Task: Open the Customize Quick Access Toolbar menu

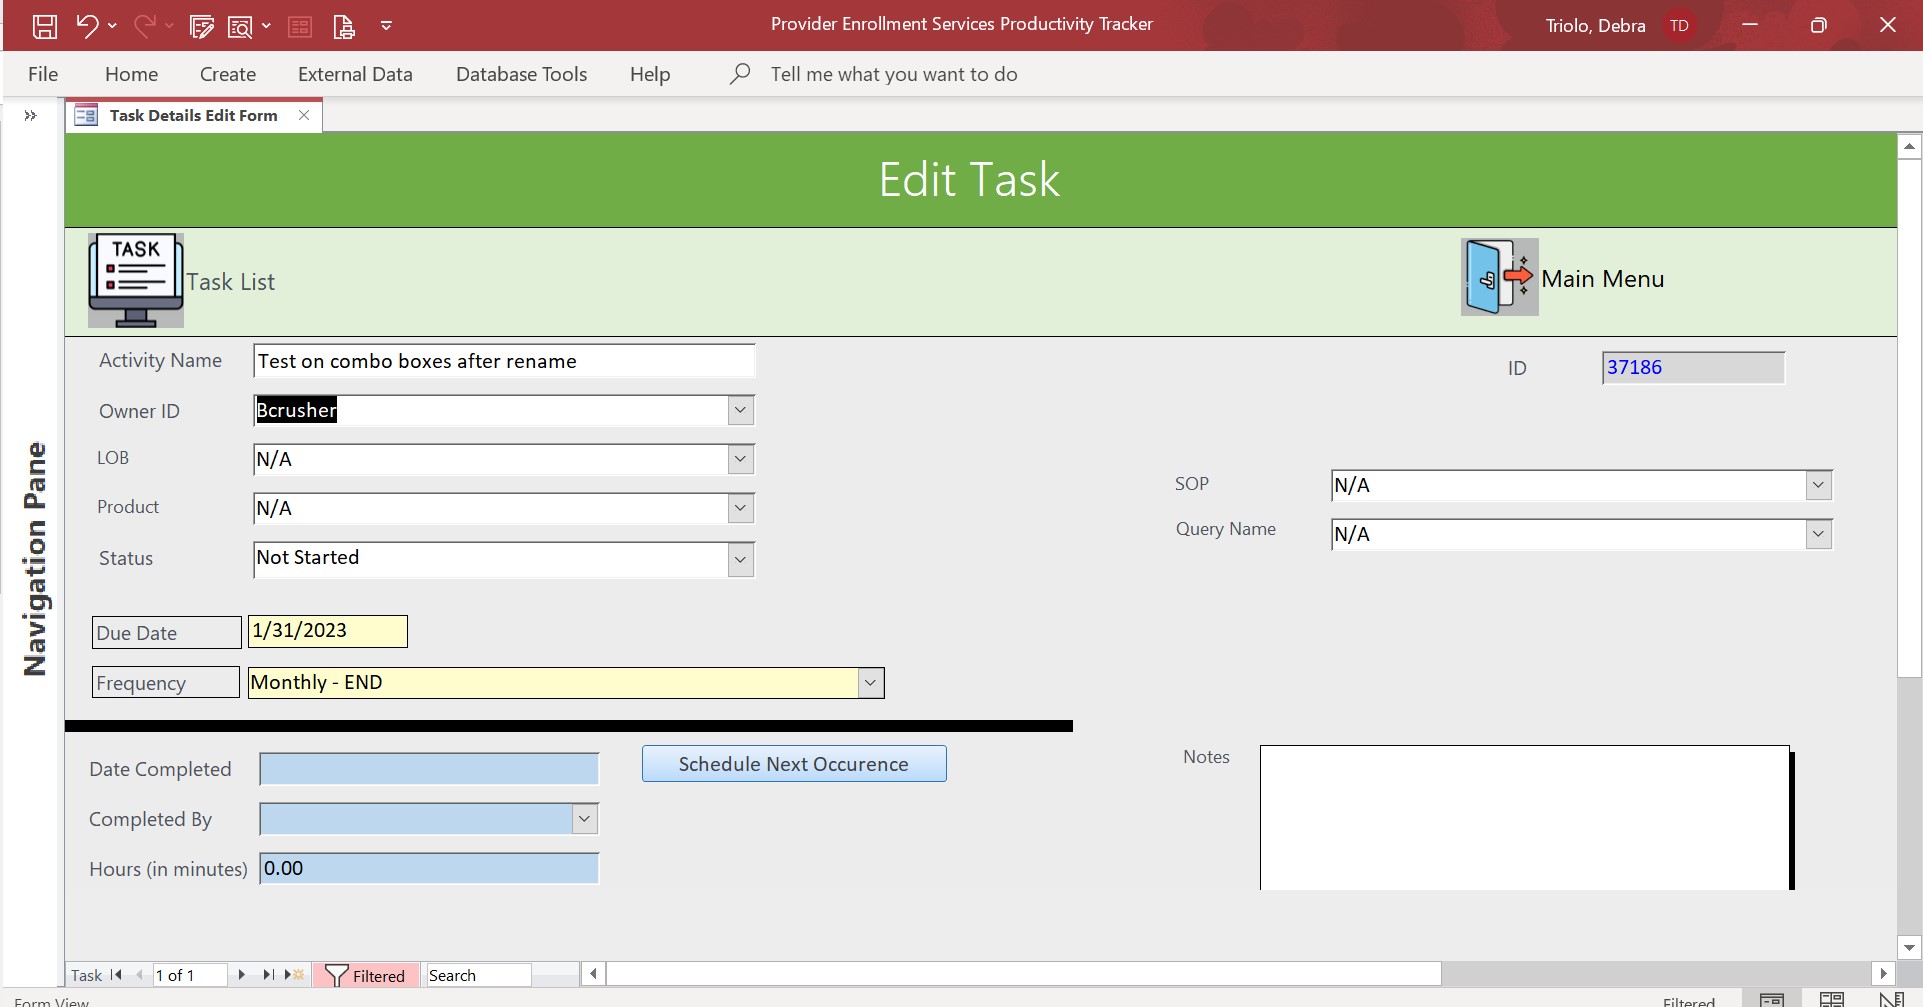Action: coord(386,25)
